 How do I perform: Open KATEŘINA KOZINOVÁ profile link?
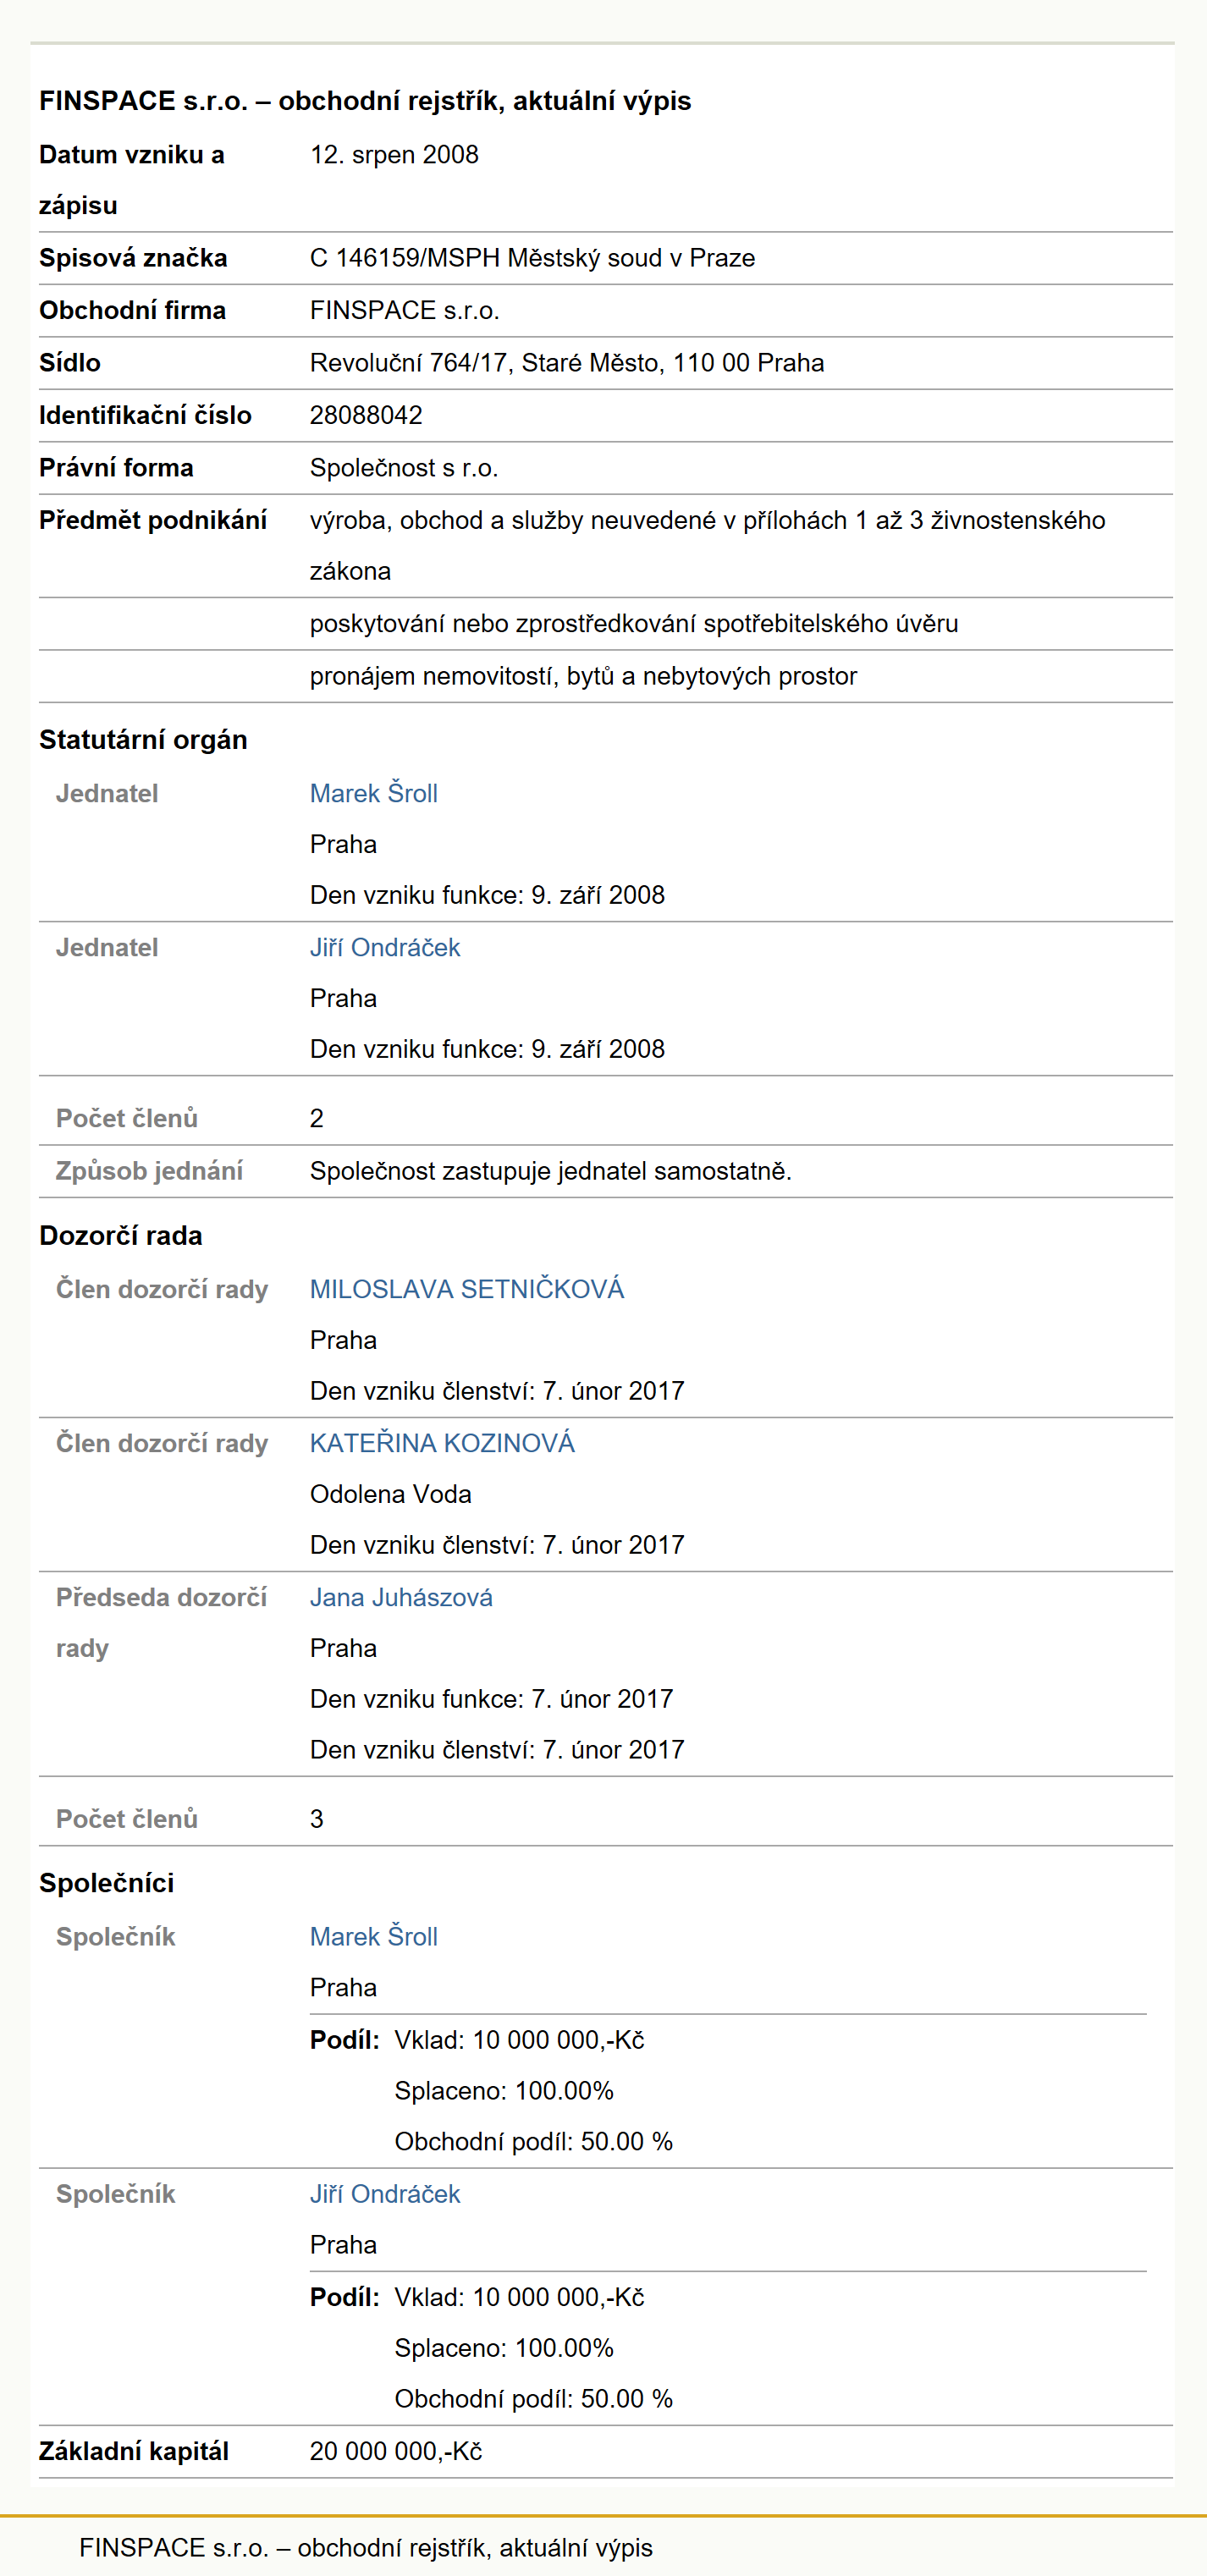pos(442,1443)
